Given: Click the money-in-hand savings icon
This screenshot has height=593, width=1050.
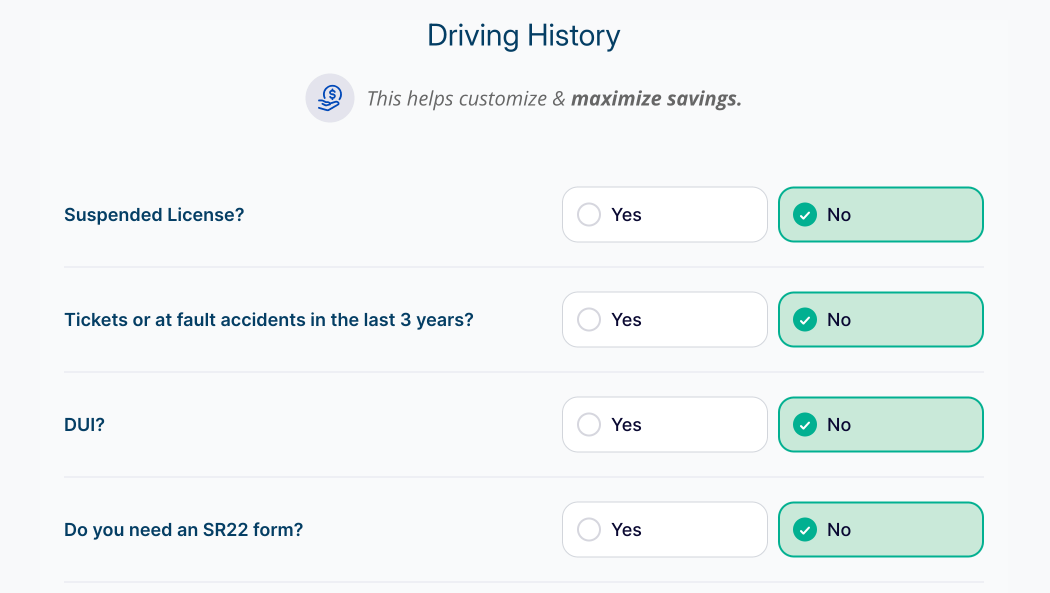Looking at the screenshot, I should pyautogui.click(x=330, y=98).
